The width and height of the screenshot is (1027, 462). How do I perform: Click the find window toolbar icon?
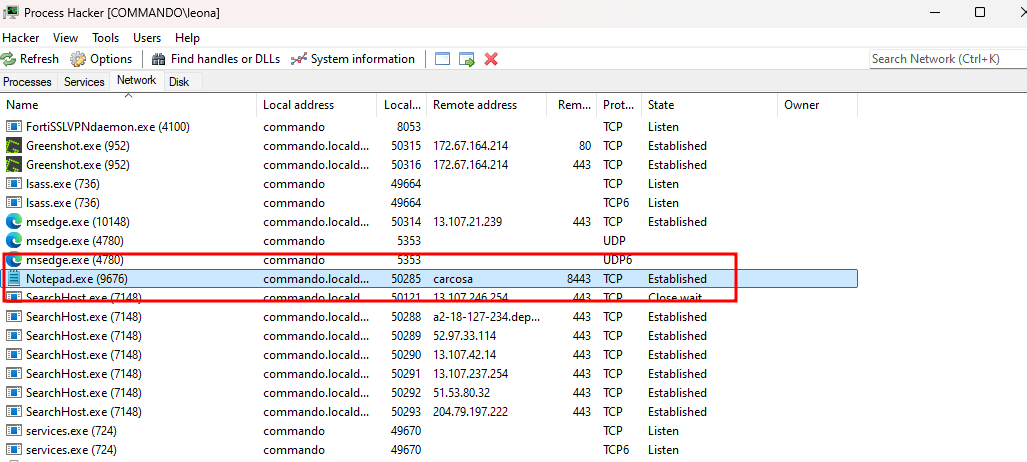tap(443, 59)
